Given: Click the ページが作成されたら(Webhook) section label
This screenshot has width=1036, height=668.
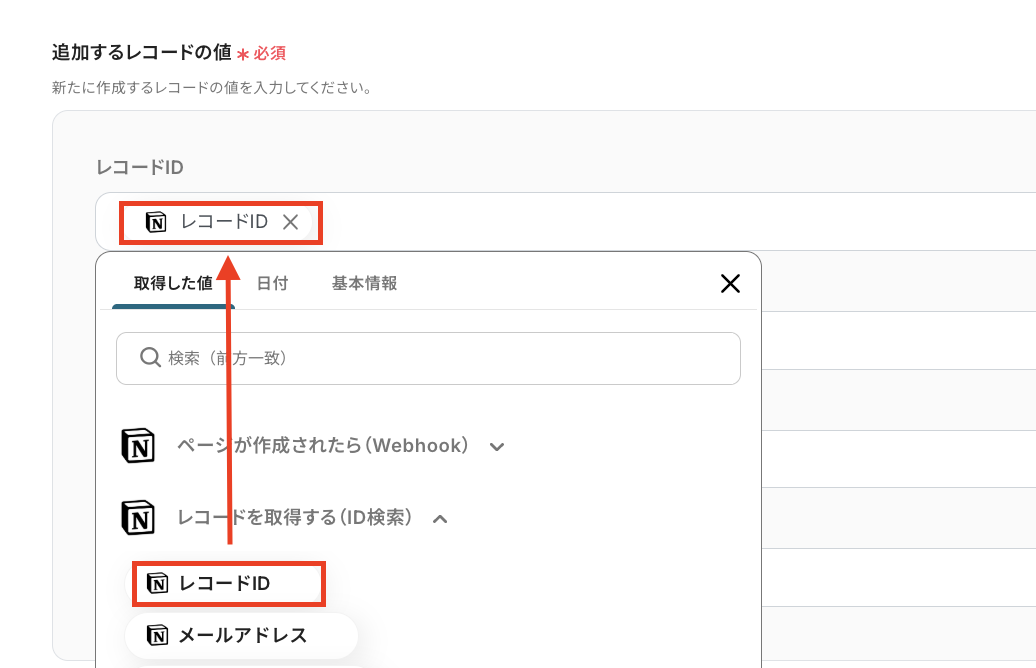Looking at the screenshot, I should click(323, 446).
